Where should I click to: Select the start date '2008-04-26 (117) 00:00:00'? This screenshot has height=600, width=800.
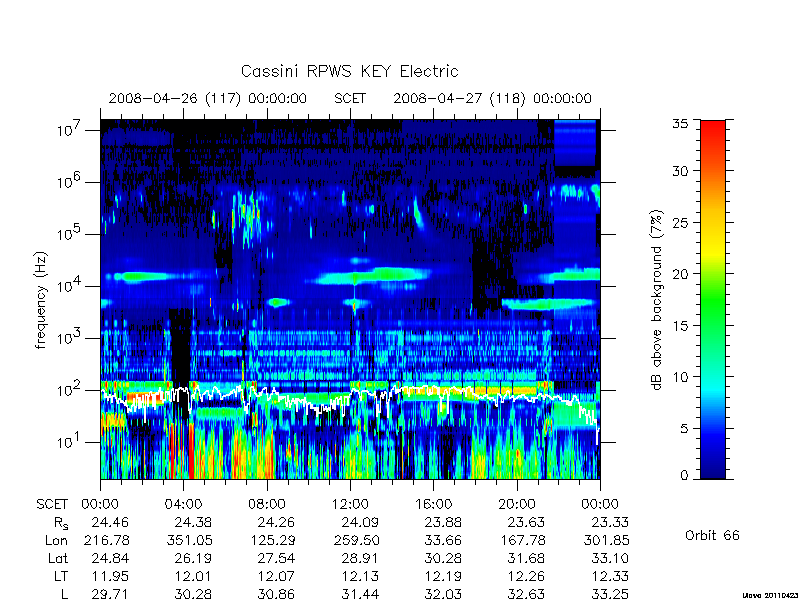click(x=208, y=98)
